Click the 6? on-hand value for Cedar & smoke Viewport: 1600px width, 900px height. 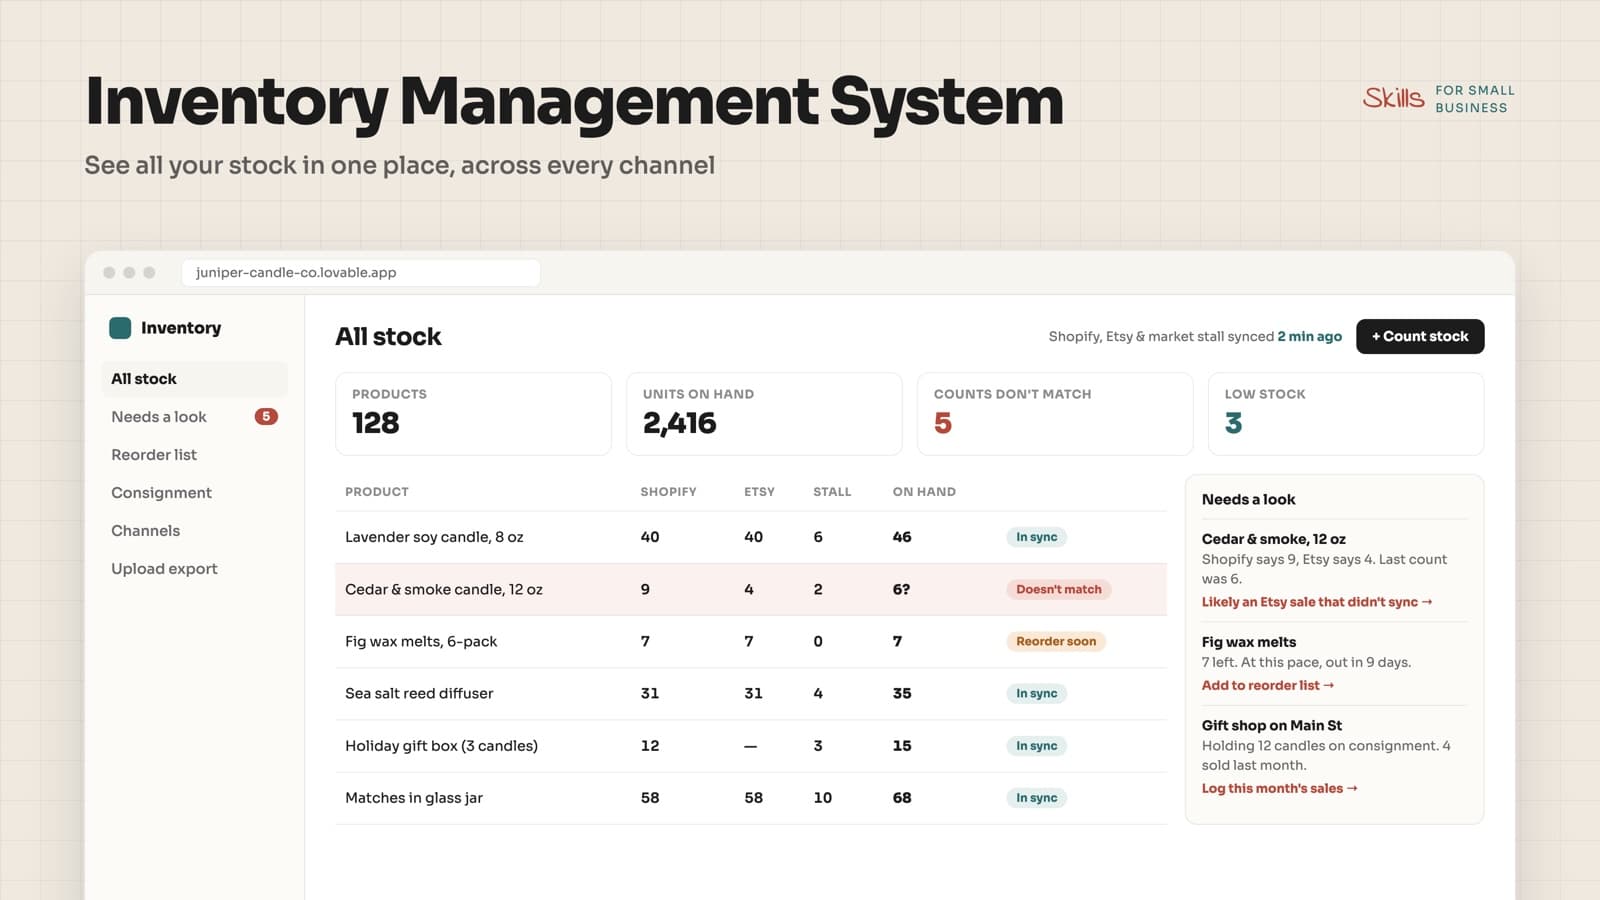pyautogui.click(x=901, y=590)
